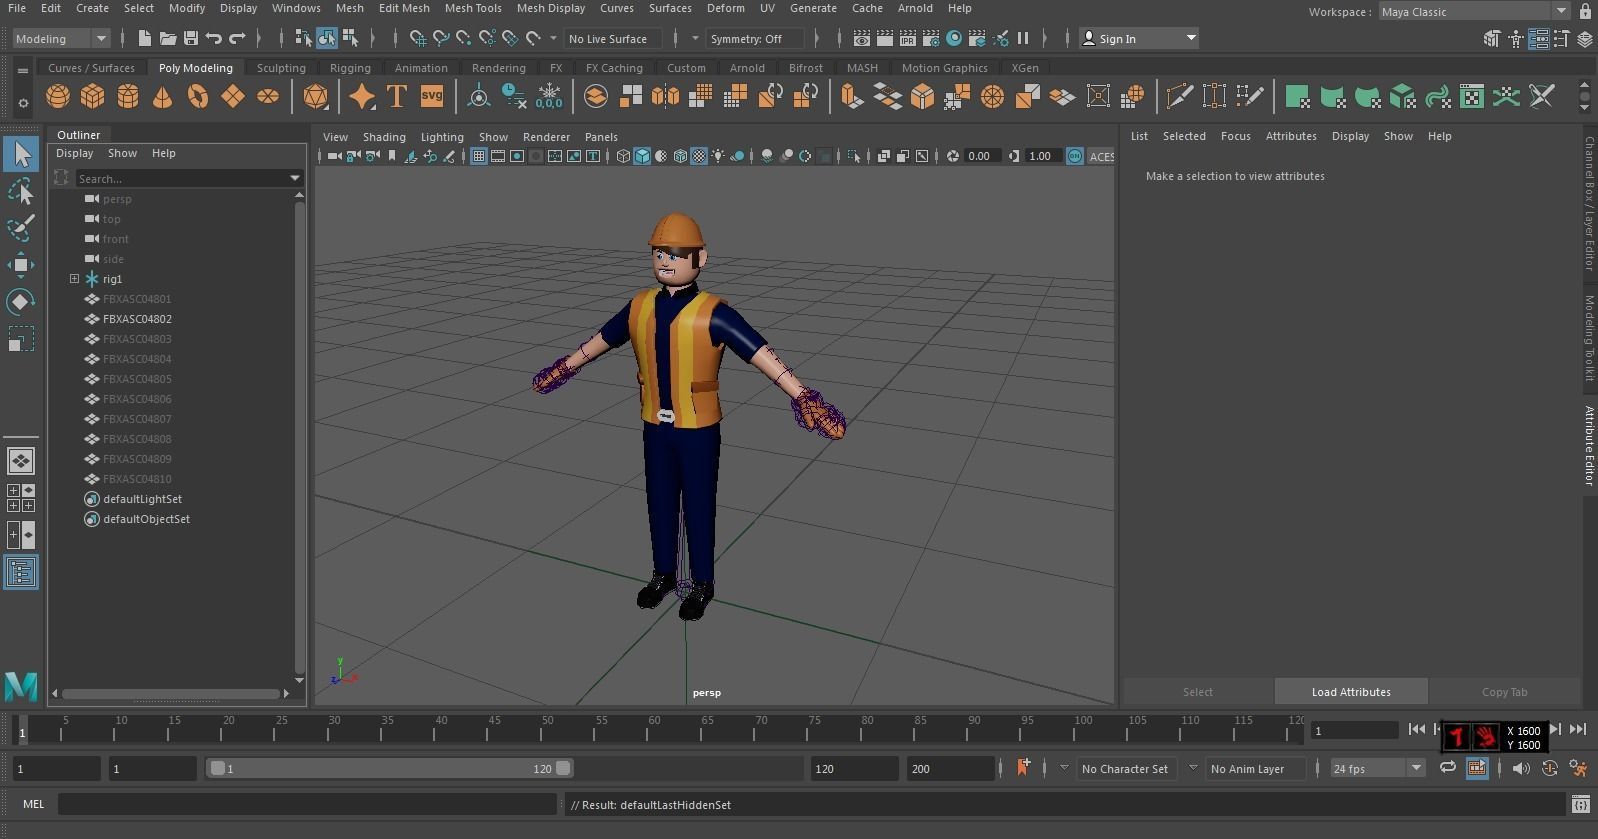Image resolution: width=1598 pixels, height=839 pixels.
Task: Click the Outliner search field
Action: (181, 178)
